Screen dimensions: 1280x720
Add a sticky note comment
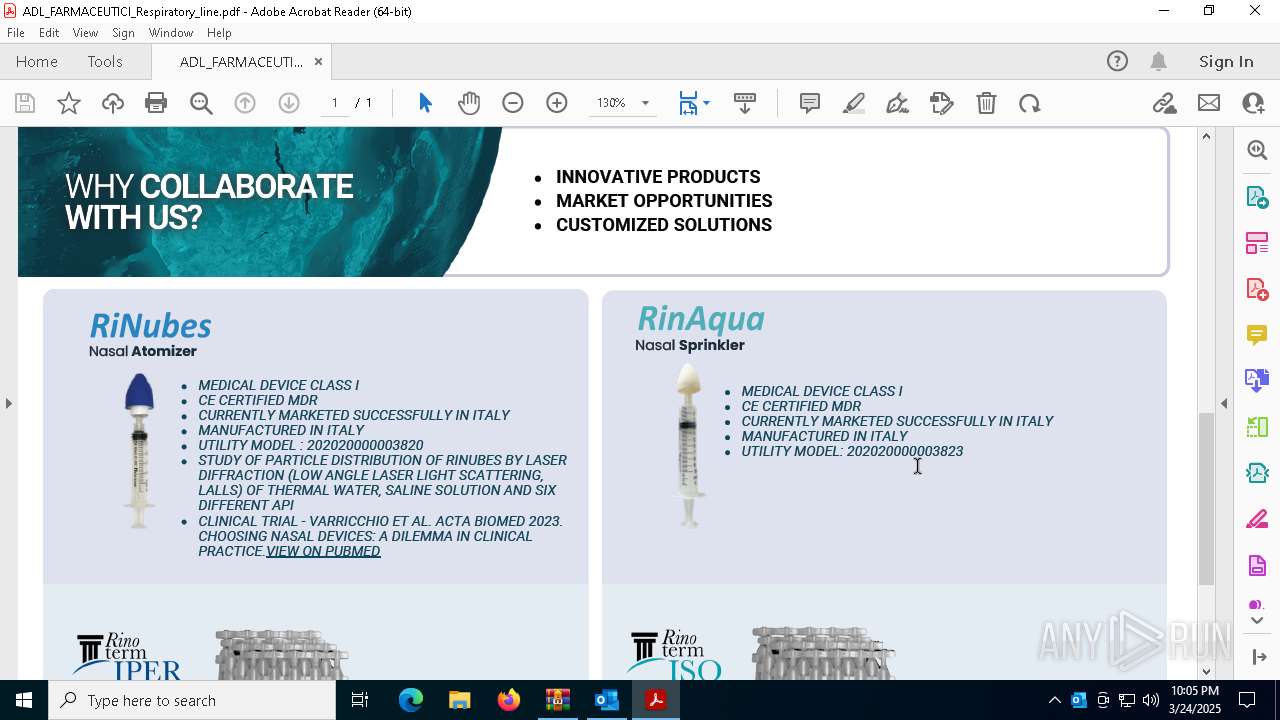(x=810, y=103)
